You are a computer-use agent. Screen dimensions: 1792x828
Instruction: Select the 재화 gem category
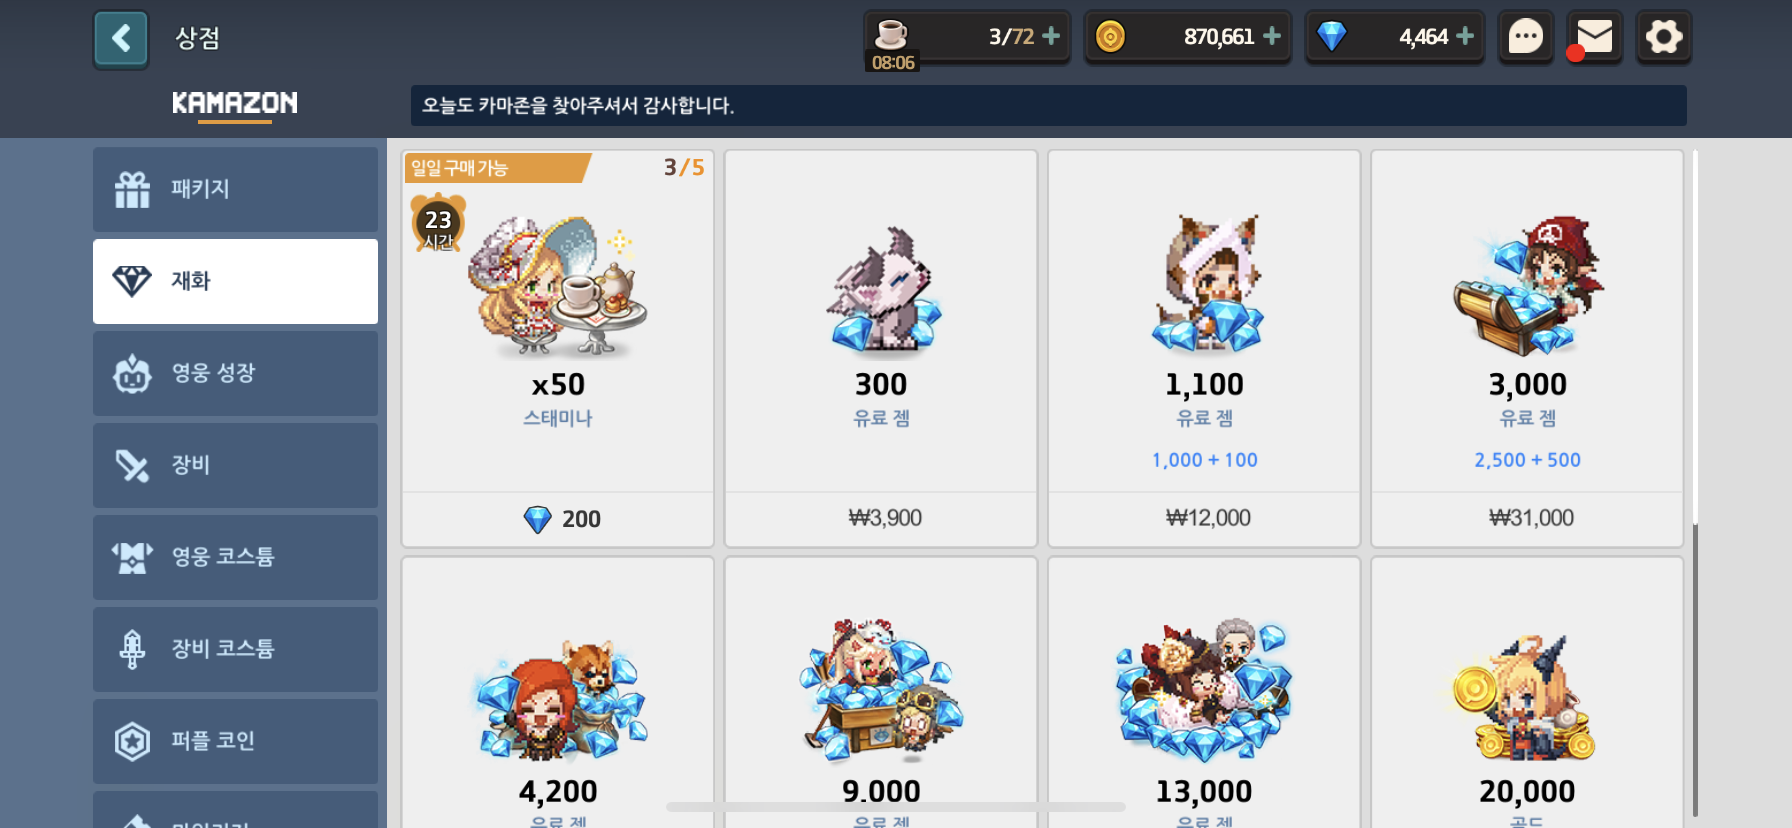(235, 281)
